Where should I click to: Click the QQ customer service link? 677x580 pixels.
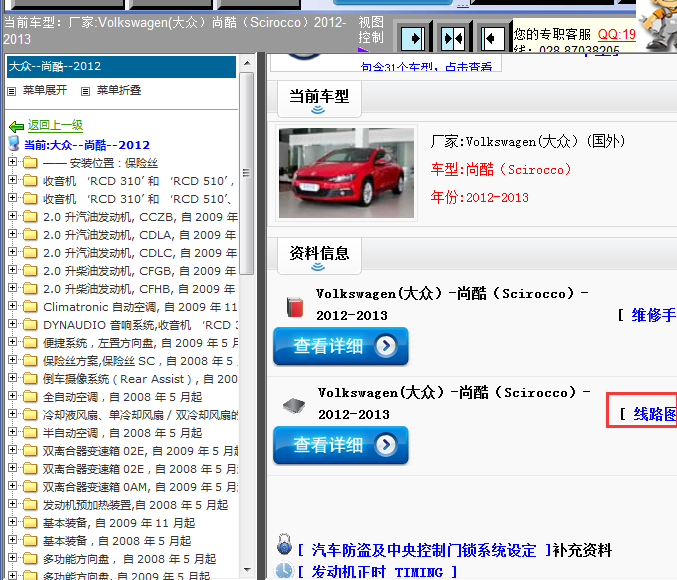(x=617, y=34)
